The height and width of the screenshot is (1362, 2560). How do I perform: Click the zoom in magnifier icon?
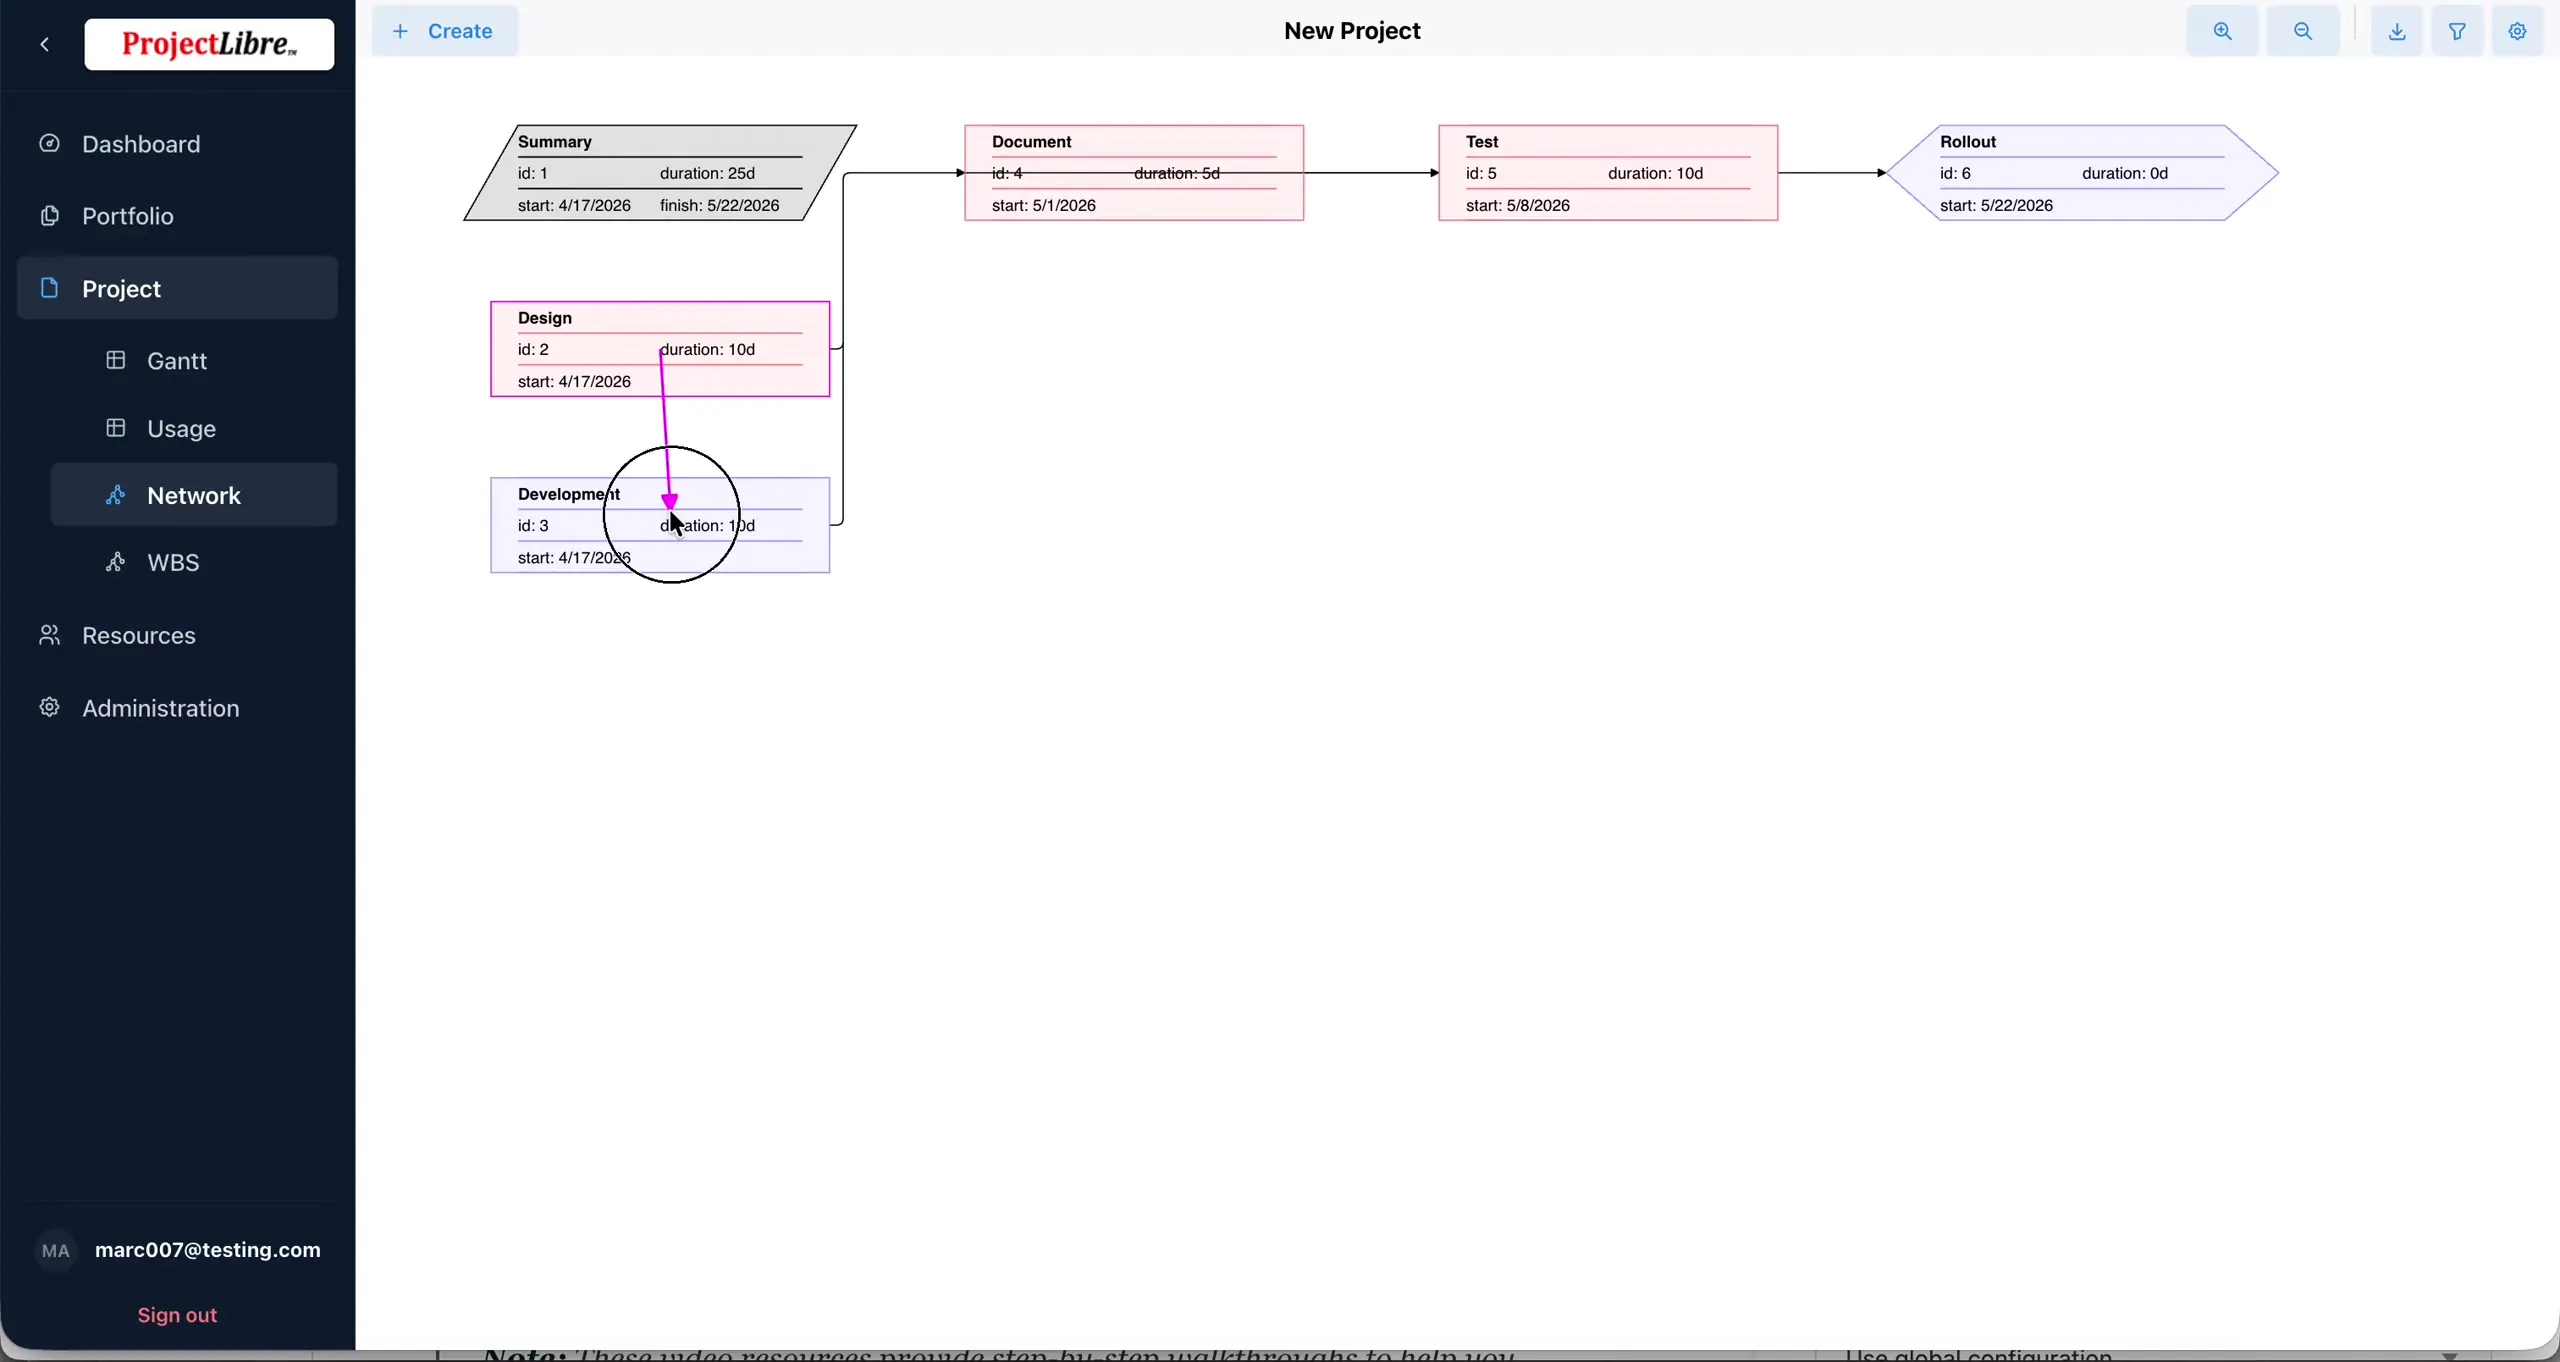[2222, 31]
